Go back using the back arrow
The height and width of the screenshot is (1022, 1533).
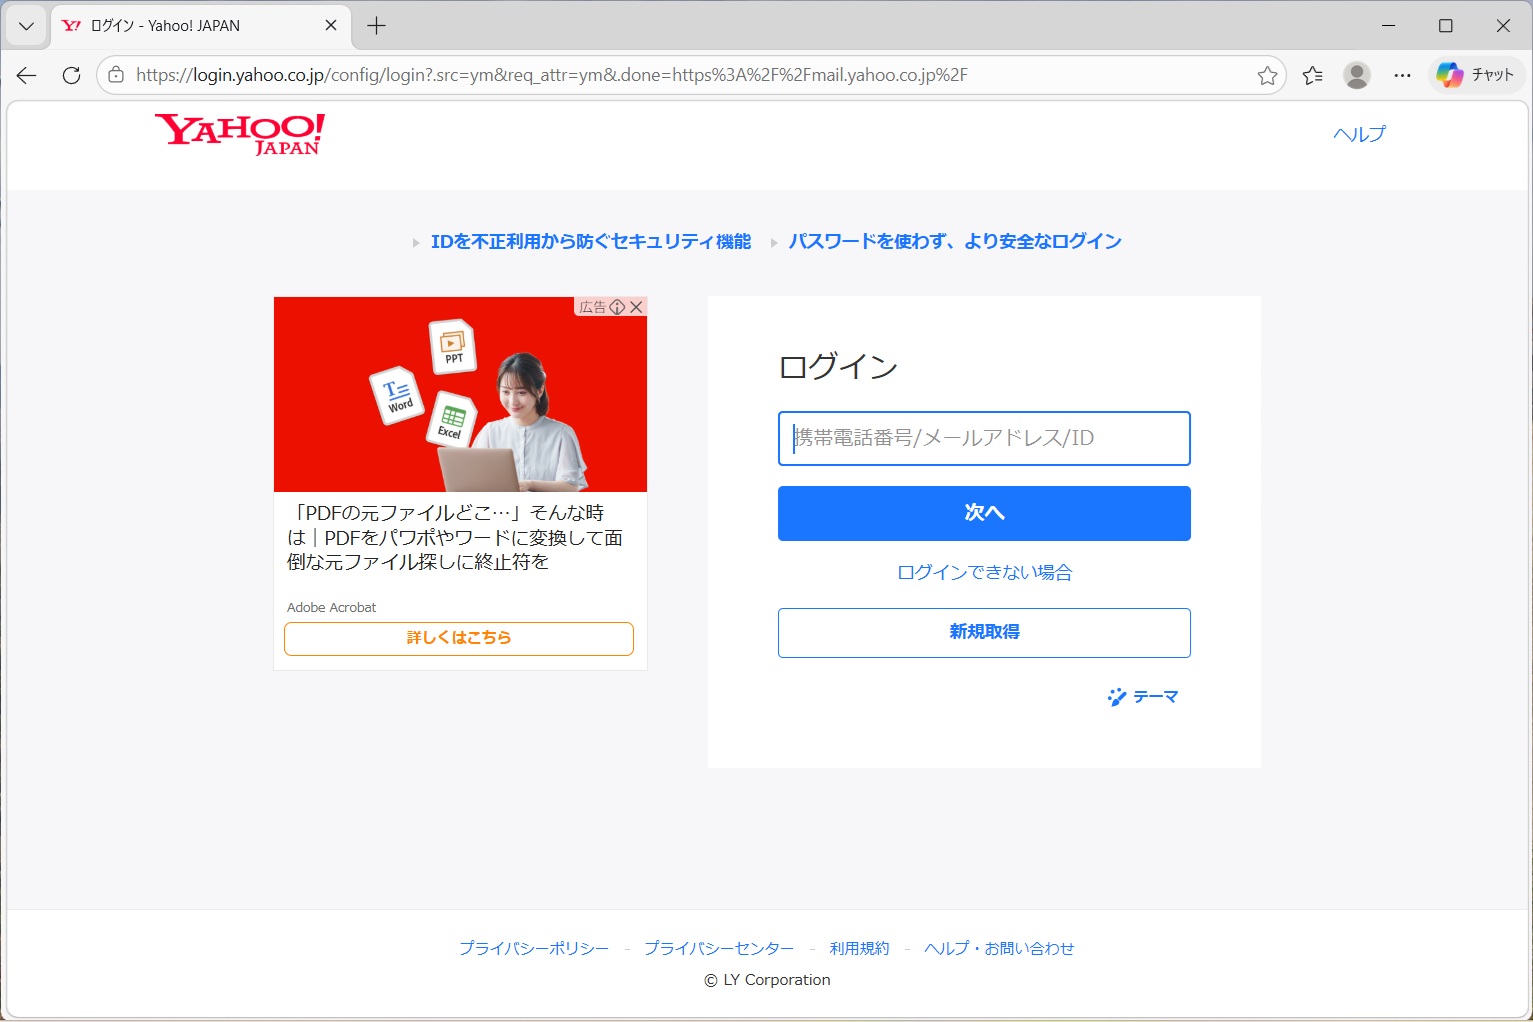tap(25, 74)
